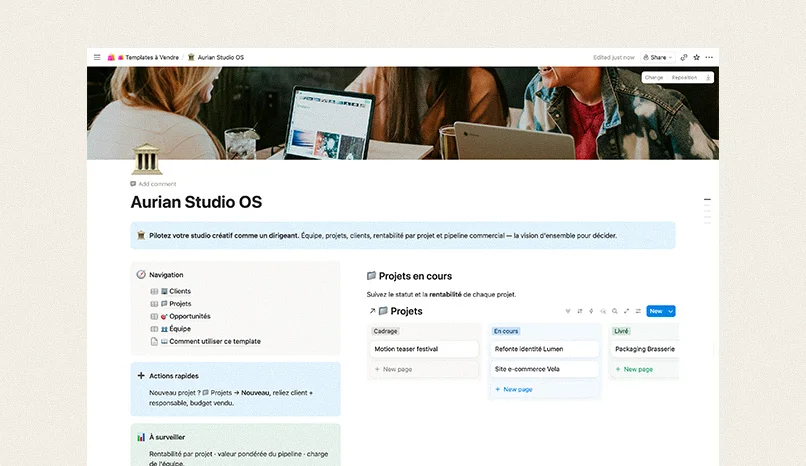Click the board search magnifier icon
Screen dimensions: 806x466
[x=615, y=311]
